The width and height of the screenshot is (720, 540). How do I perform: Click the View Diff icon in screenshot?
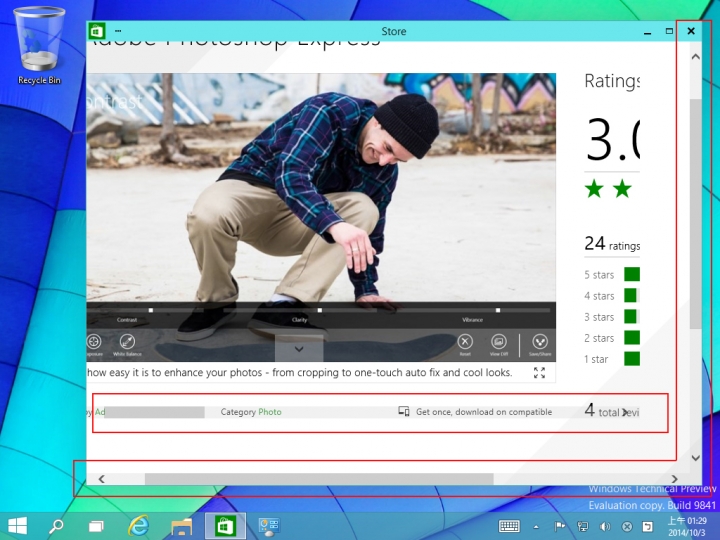click(498, 342)
